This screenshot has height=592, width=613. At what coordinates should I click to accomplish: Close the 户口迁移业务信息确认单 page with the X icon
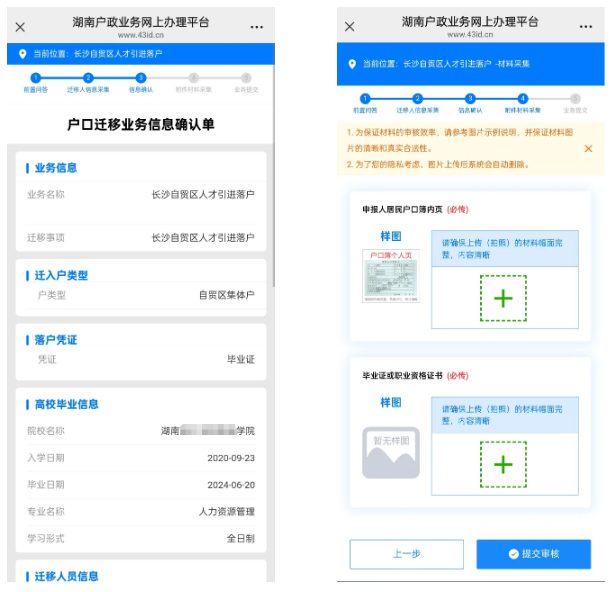tap(20, 27)
